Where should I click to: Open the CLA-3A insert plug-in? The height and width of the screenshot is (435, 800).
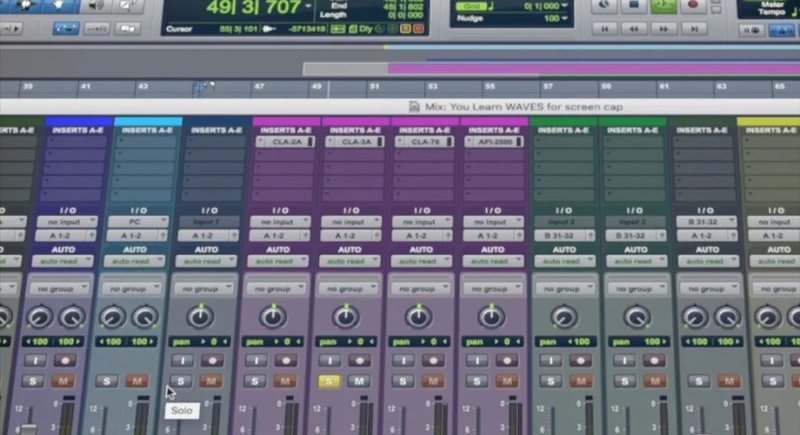[x=354, y=142]
